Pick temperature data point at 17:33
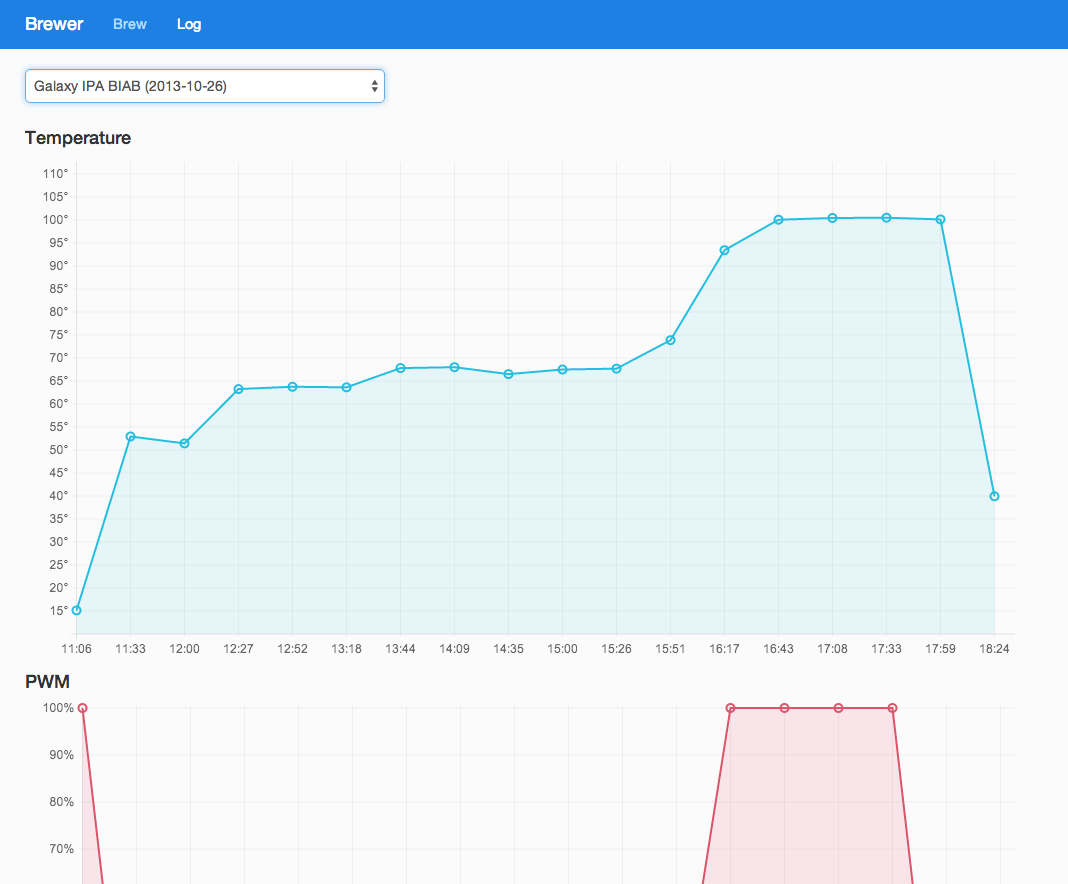1068x884 pixels. click(886, 218)
